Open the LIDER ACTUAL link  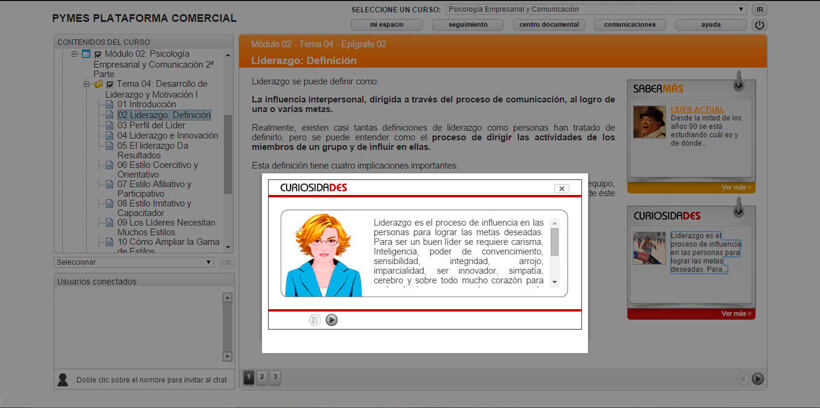(697, 110)
